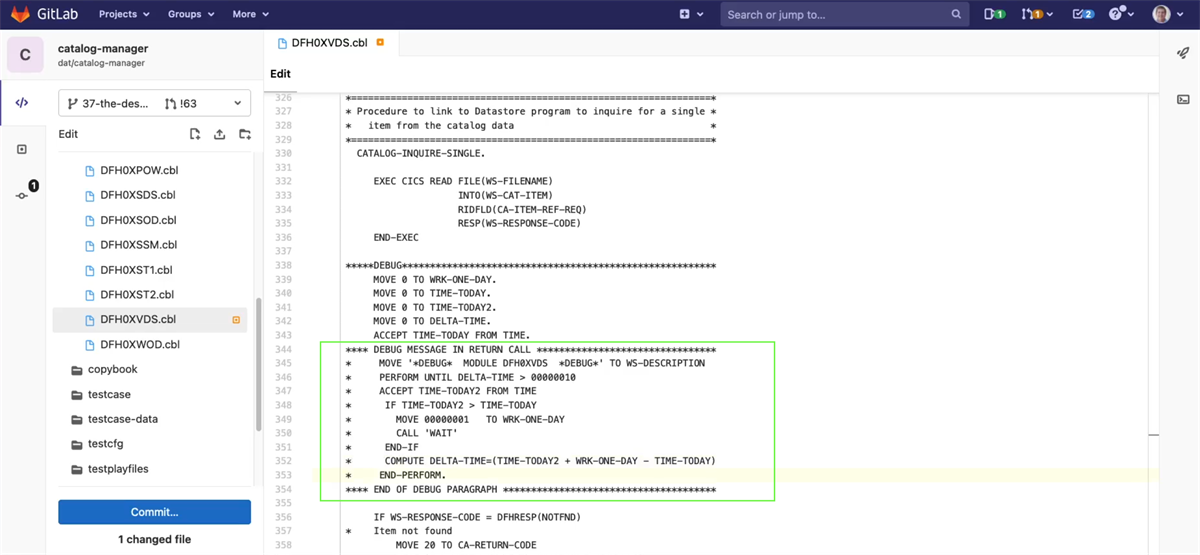Open the More menu
The width and height of the screenshot is (1200, 555).
[x=250, y=14]
